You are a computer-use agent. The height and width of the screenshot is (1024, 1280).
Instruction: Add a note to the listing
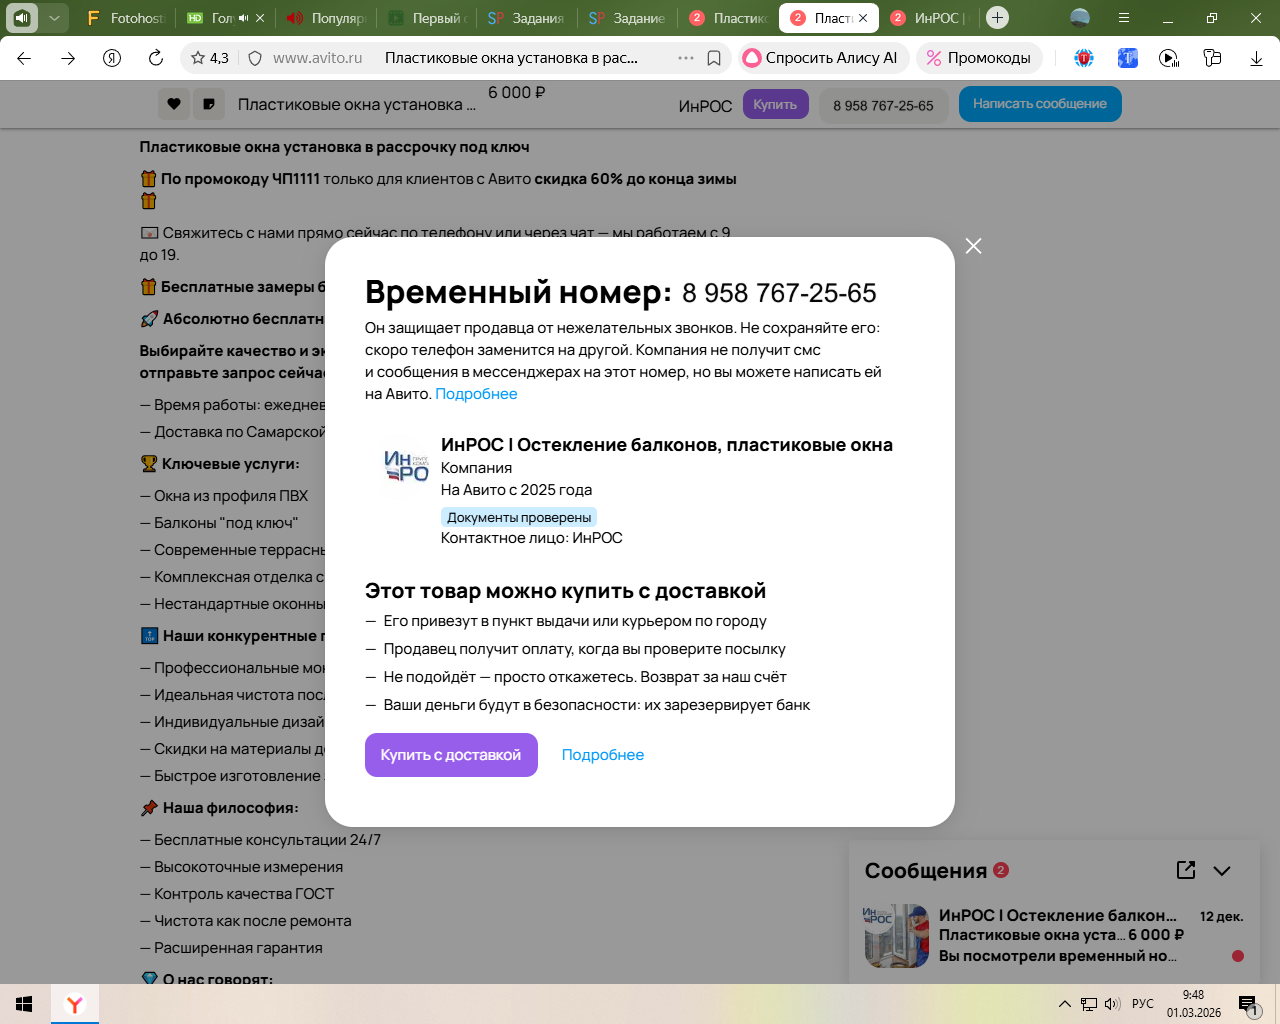pos(208,104)
